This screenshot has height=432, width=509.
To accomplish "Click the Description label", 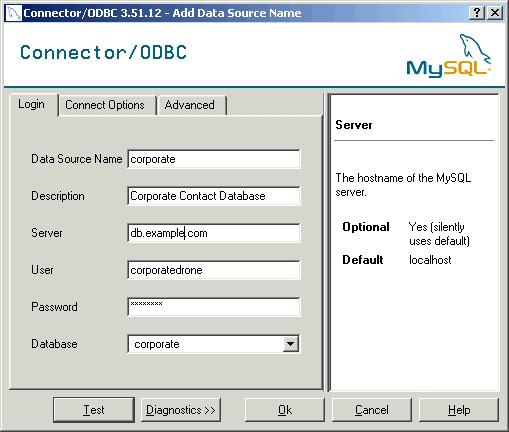I will (58, 196).
